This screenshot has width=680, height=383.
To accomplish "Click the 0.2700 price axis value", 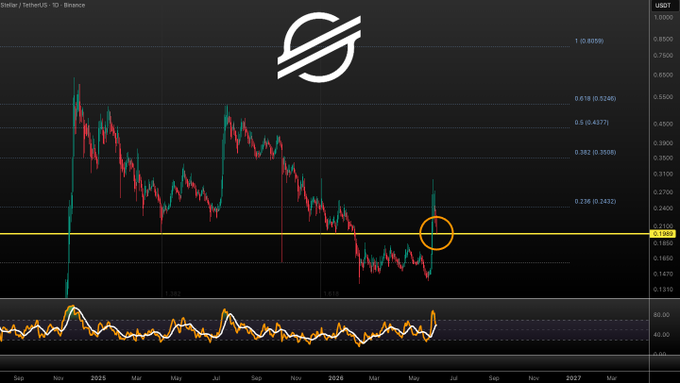I will click(x=663, y=192).
